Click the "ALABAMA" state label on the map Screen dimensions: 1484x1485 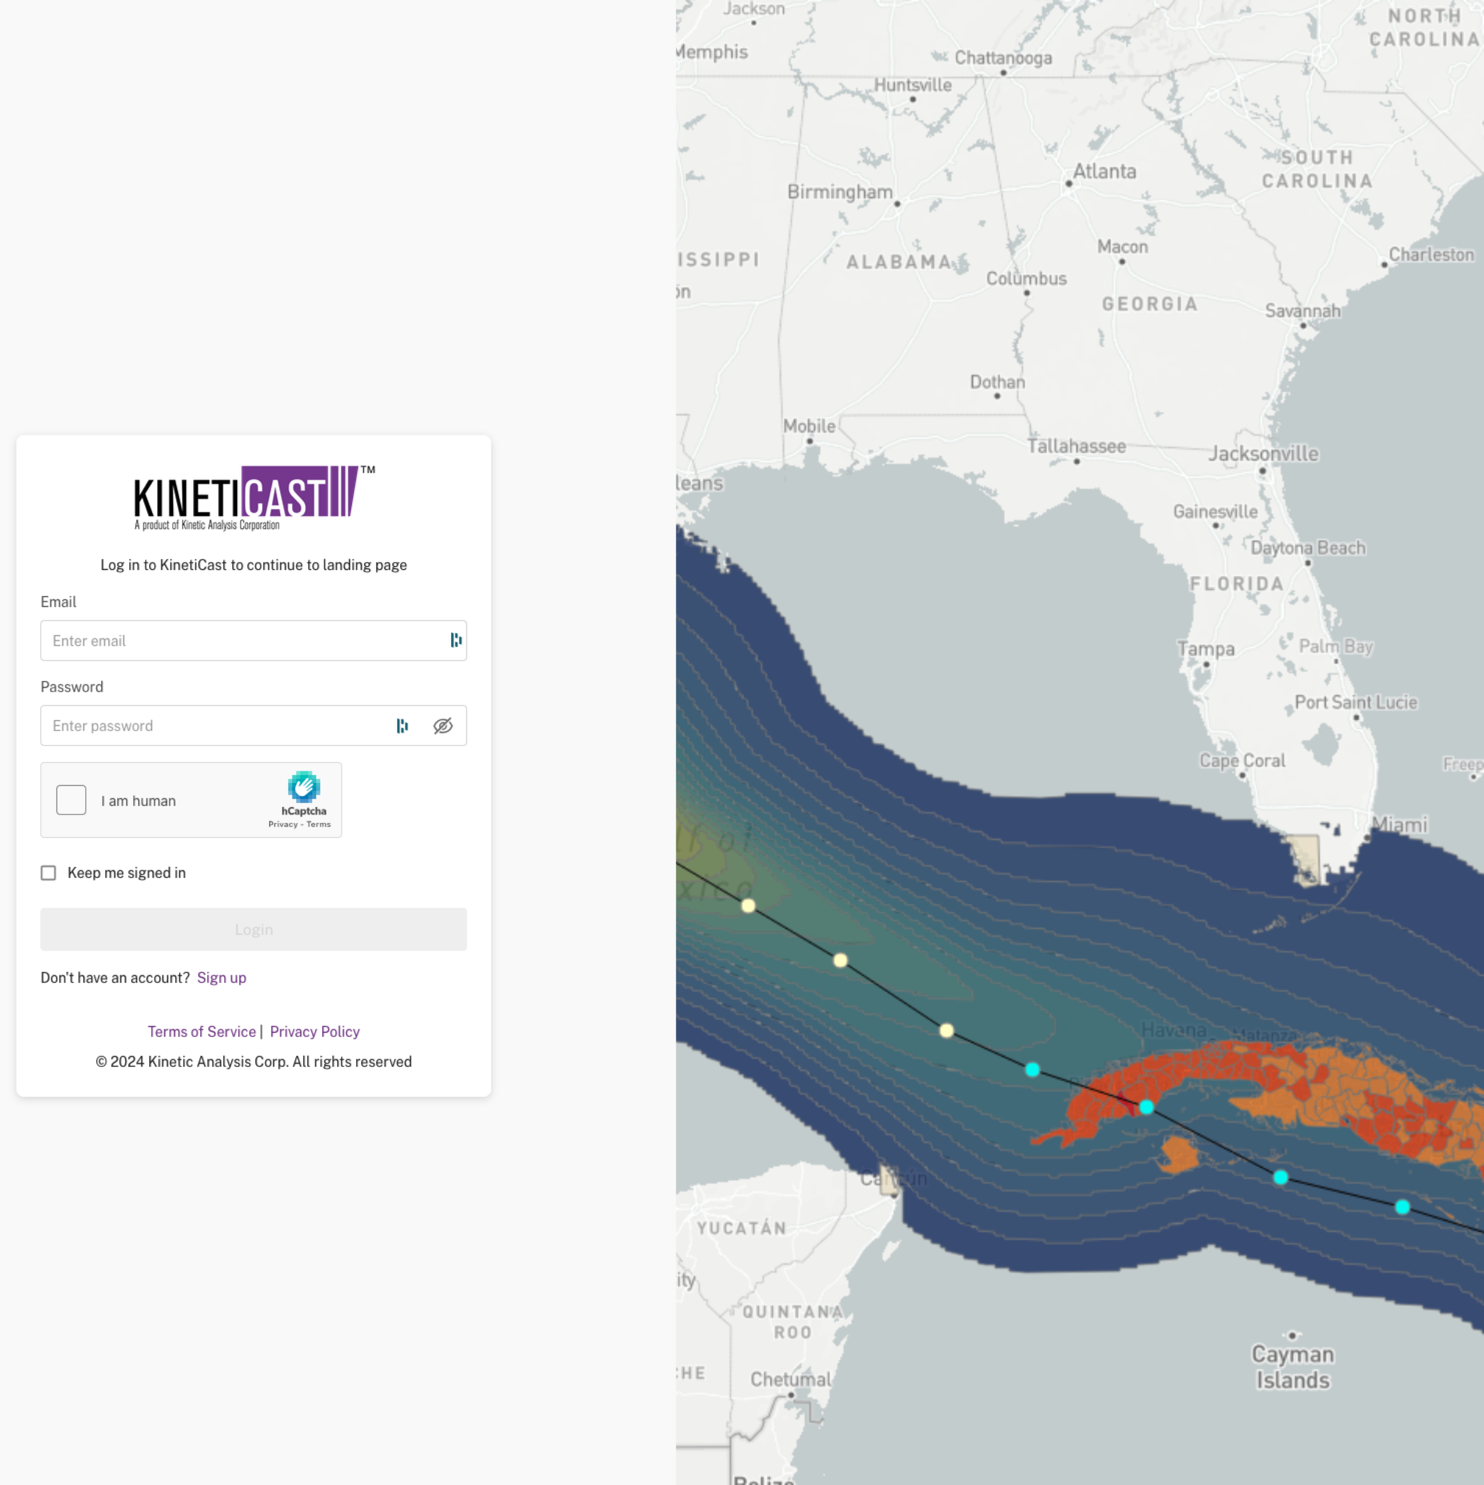[900, 262]
